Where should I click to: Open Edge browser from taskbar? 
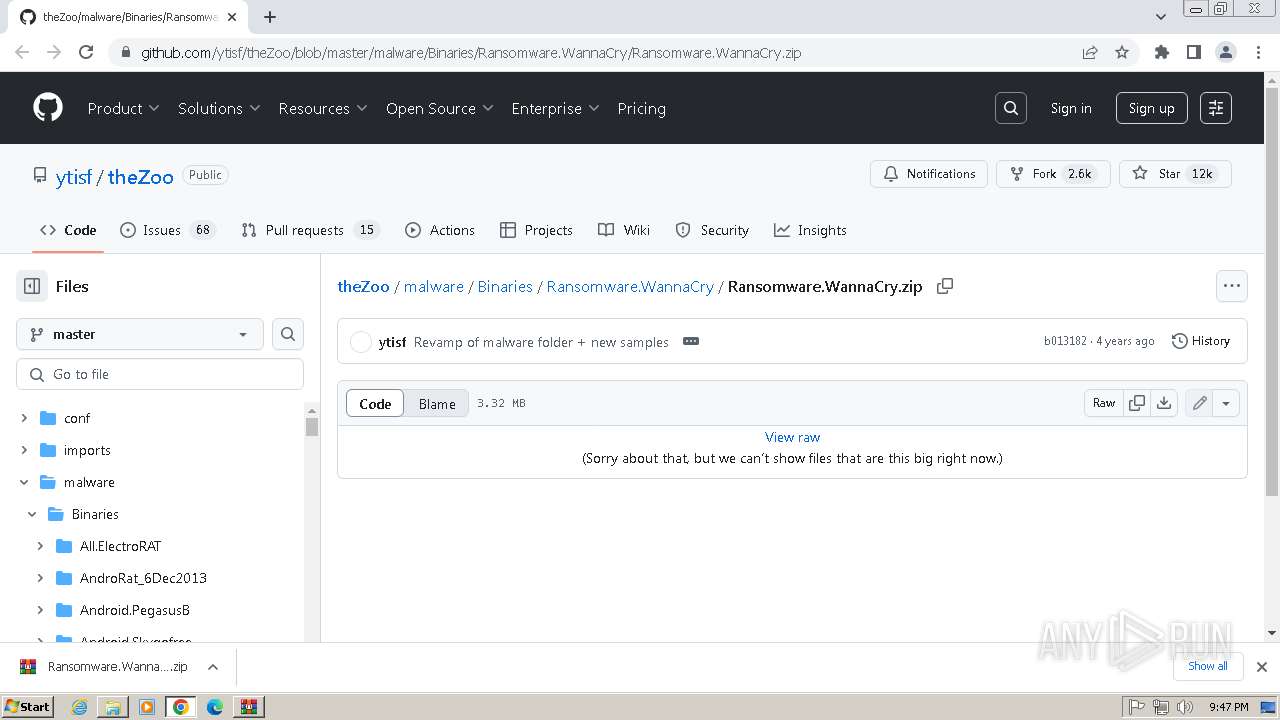click(x=215, y=707)
